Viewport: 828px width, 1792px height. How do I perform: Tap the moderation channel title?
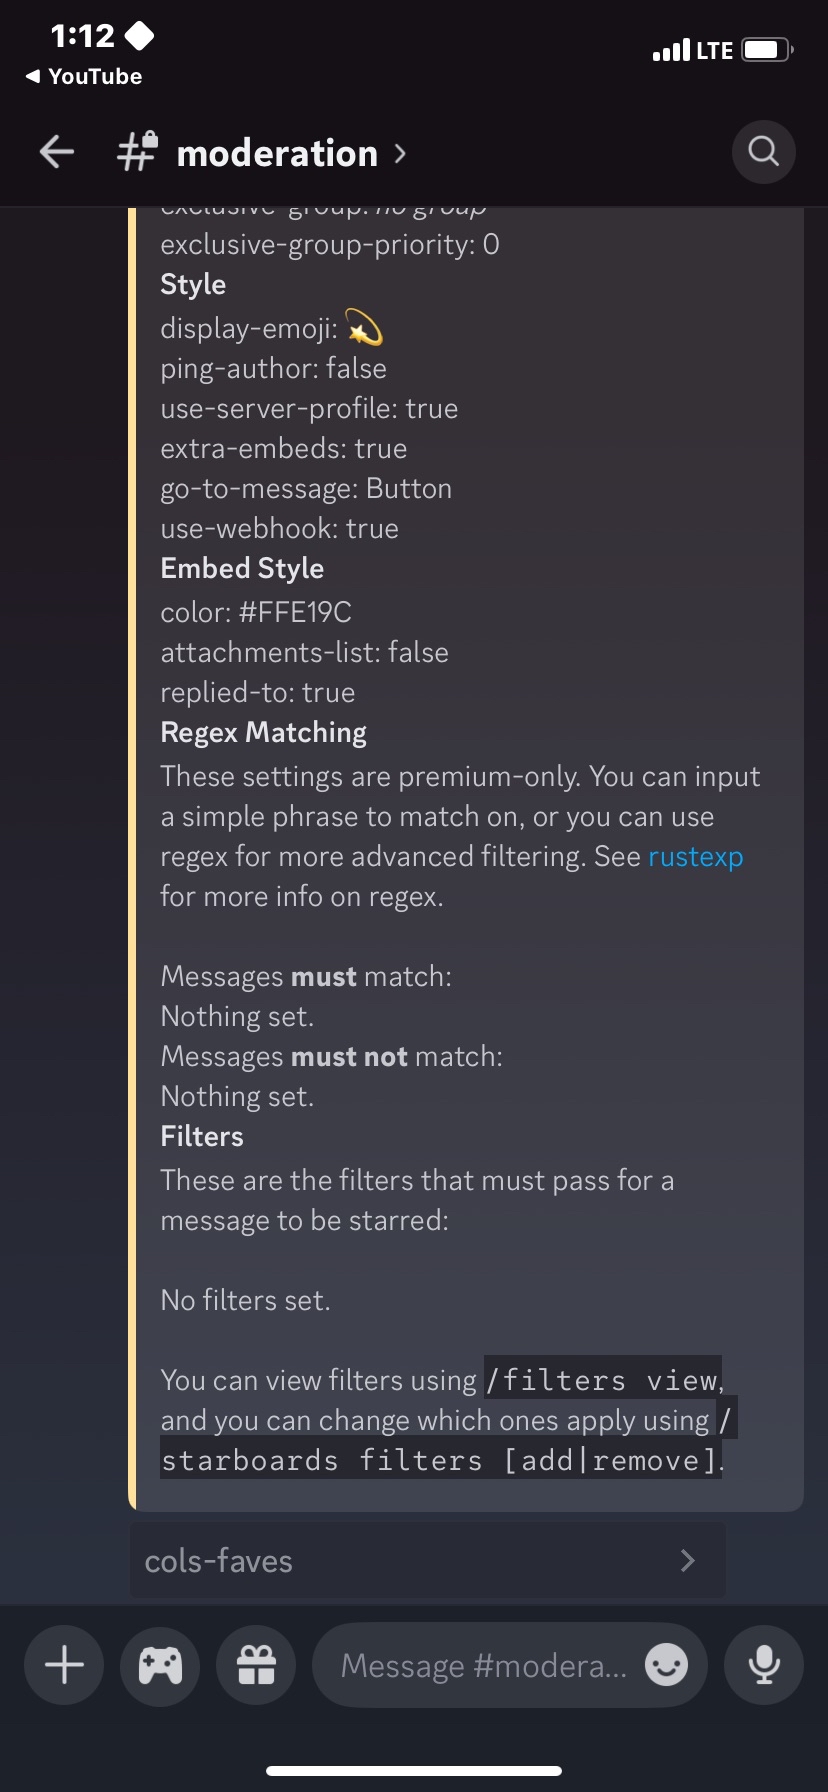tap(277, 153)
